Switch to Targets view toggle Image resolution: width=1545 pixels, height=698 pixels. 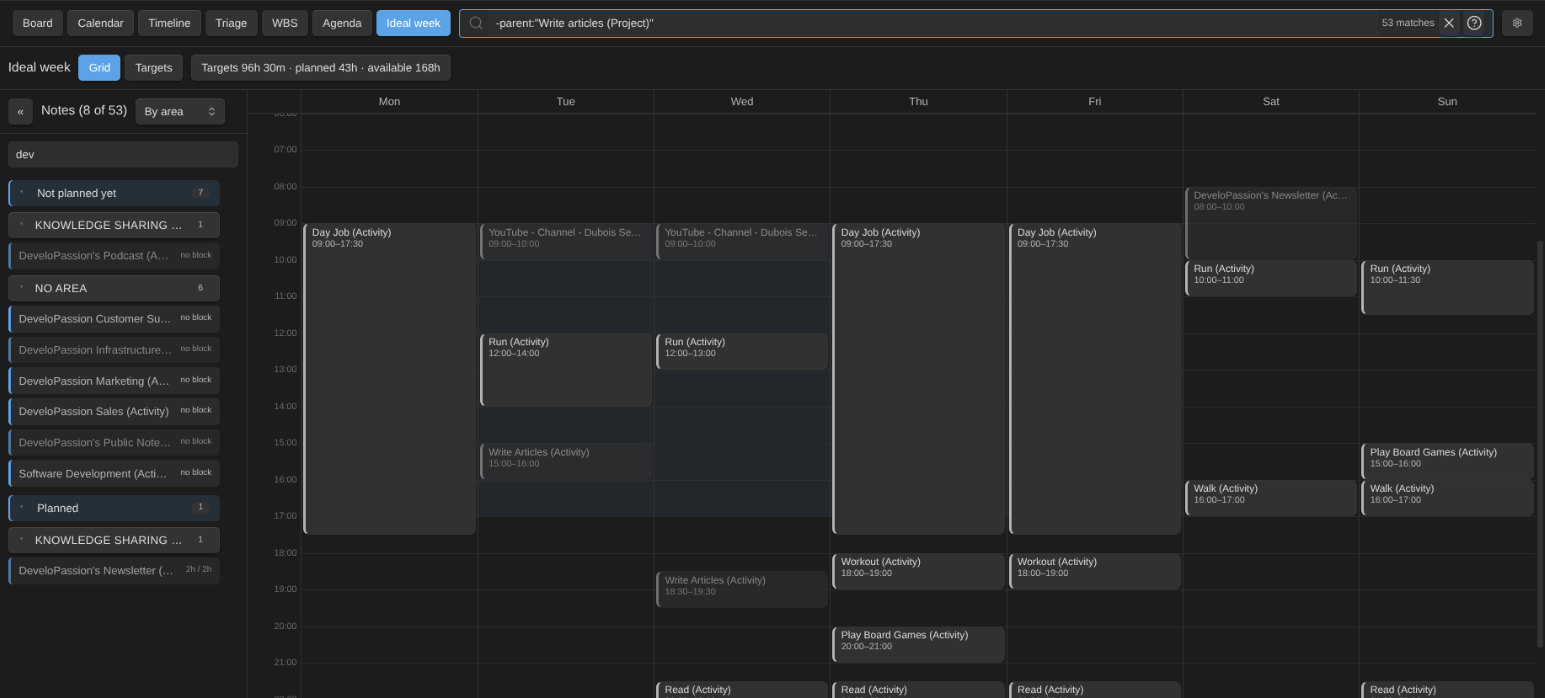point(154,67)
